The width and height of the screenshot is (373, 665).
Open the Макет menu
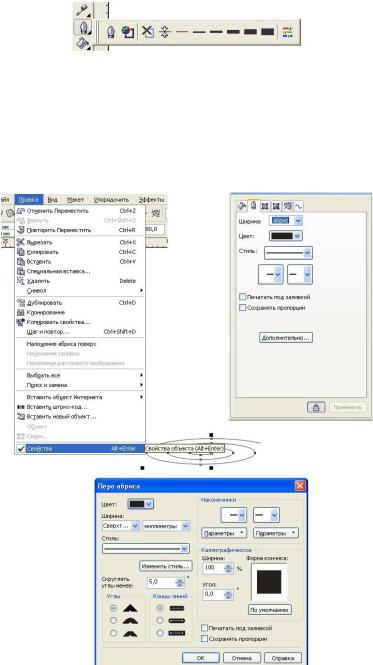[75, 199]
